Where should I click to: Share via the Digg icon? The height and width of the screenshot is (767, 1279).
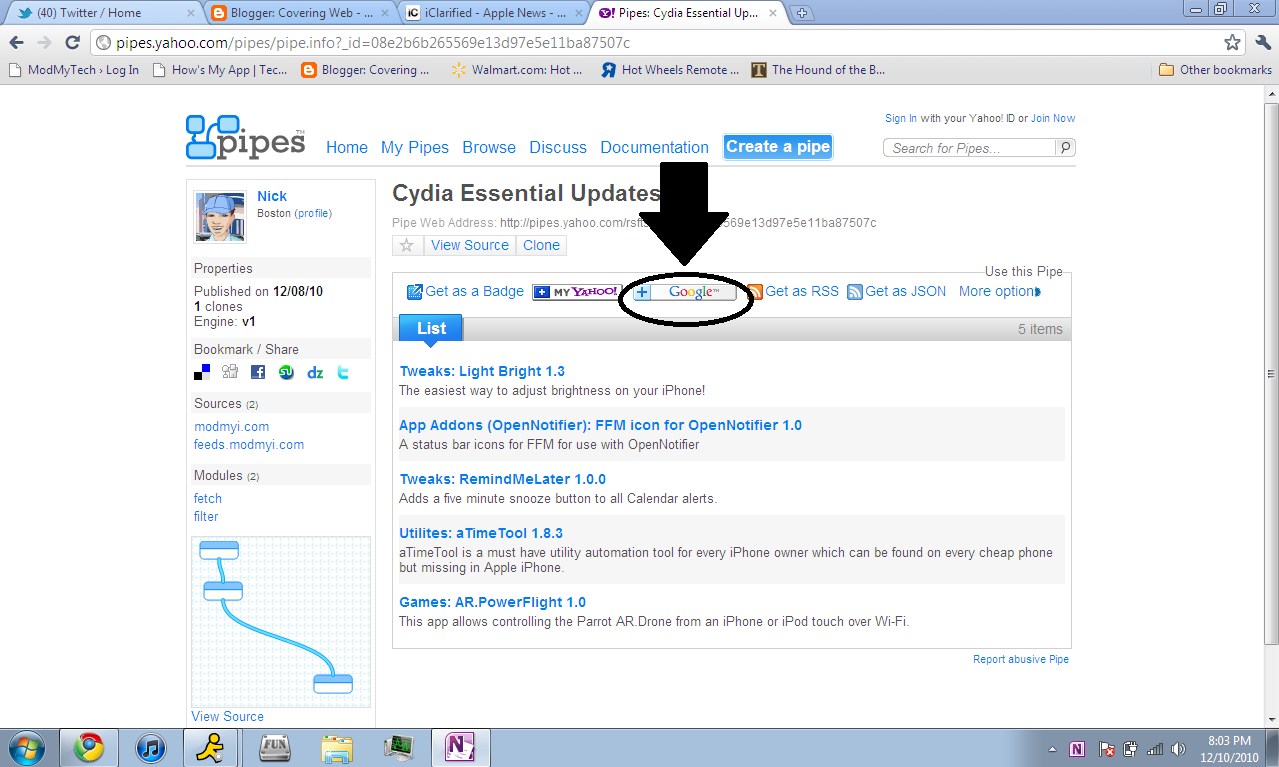tap(230, 372)
